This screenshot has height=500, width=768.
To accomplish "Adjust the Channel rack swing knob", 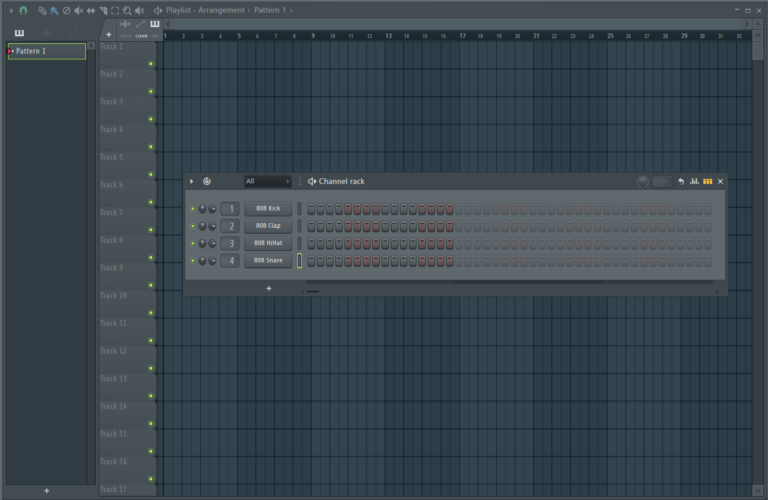I will (643, 182).
